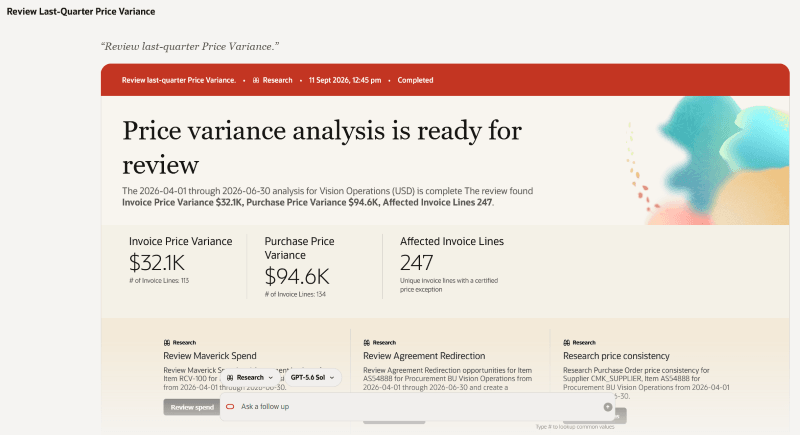Click the Affected Invoice Lines label
The image size is (800, 435).
pyautogui.click(x=452, y=241)
